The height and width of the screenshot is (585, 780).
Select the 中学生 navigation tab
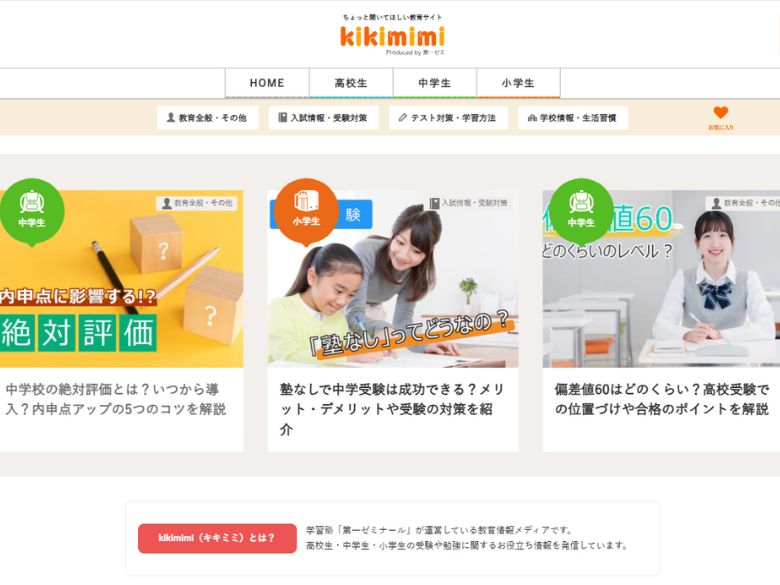pos(435,83)
